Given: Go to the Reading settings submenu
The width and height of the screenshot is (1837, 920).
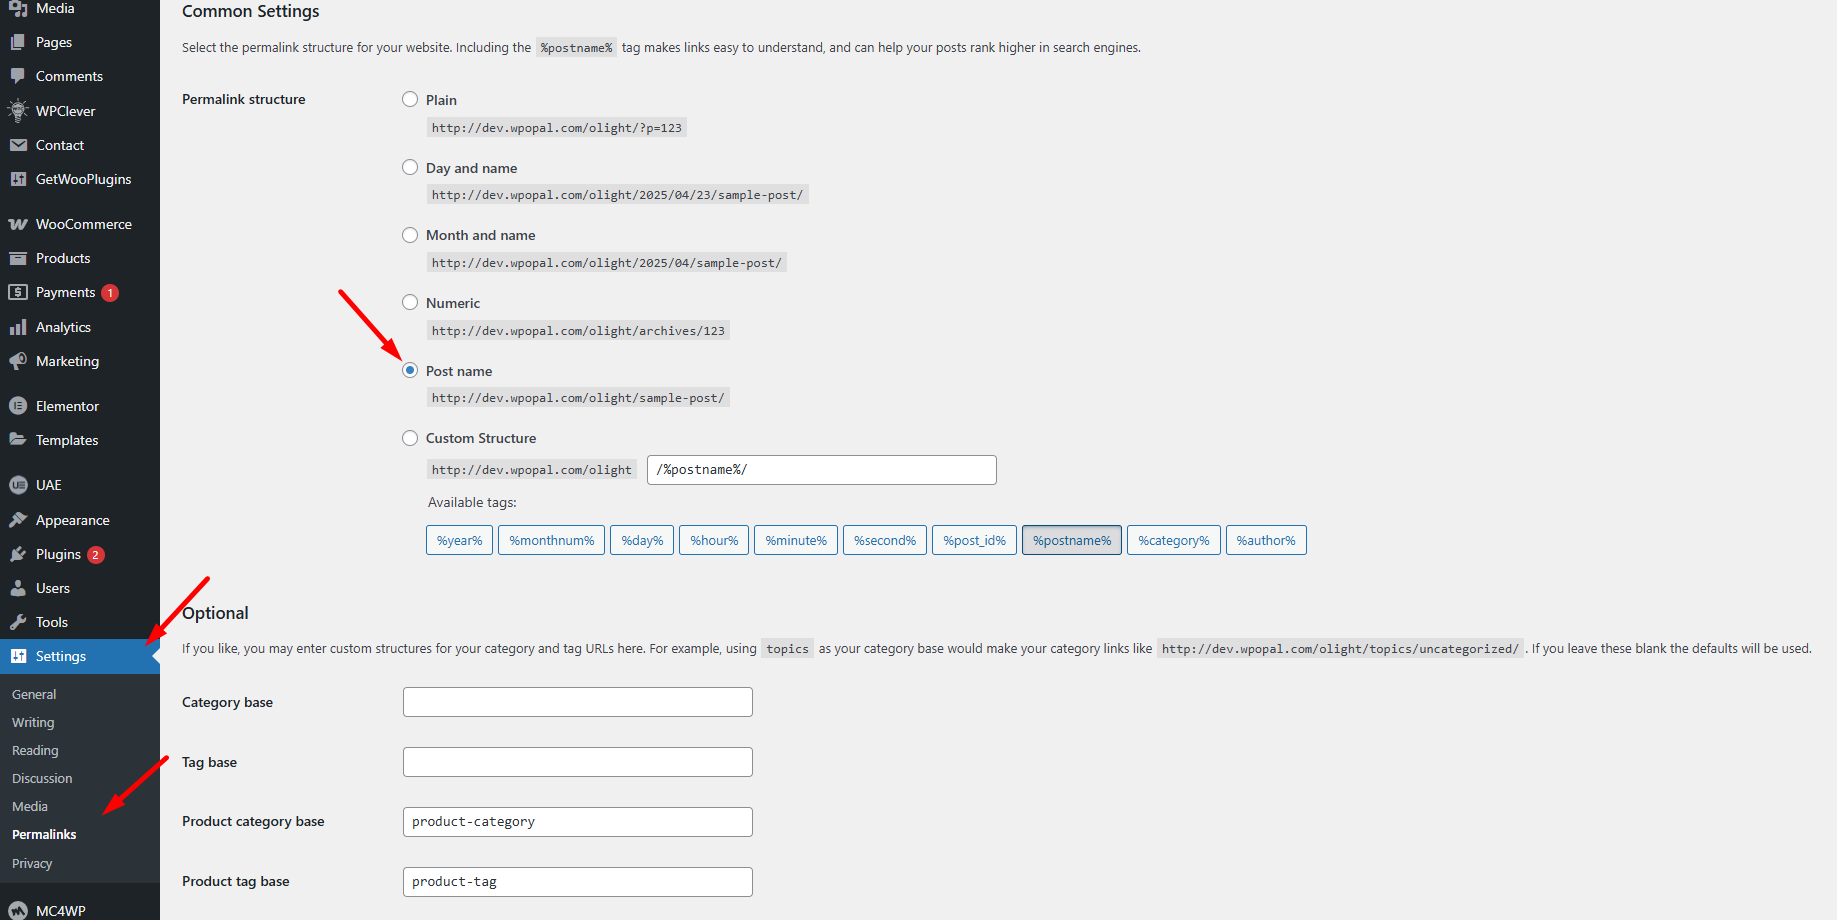Looking at the screenshot, I should (x=35, y=750).
